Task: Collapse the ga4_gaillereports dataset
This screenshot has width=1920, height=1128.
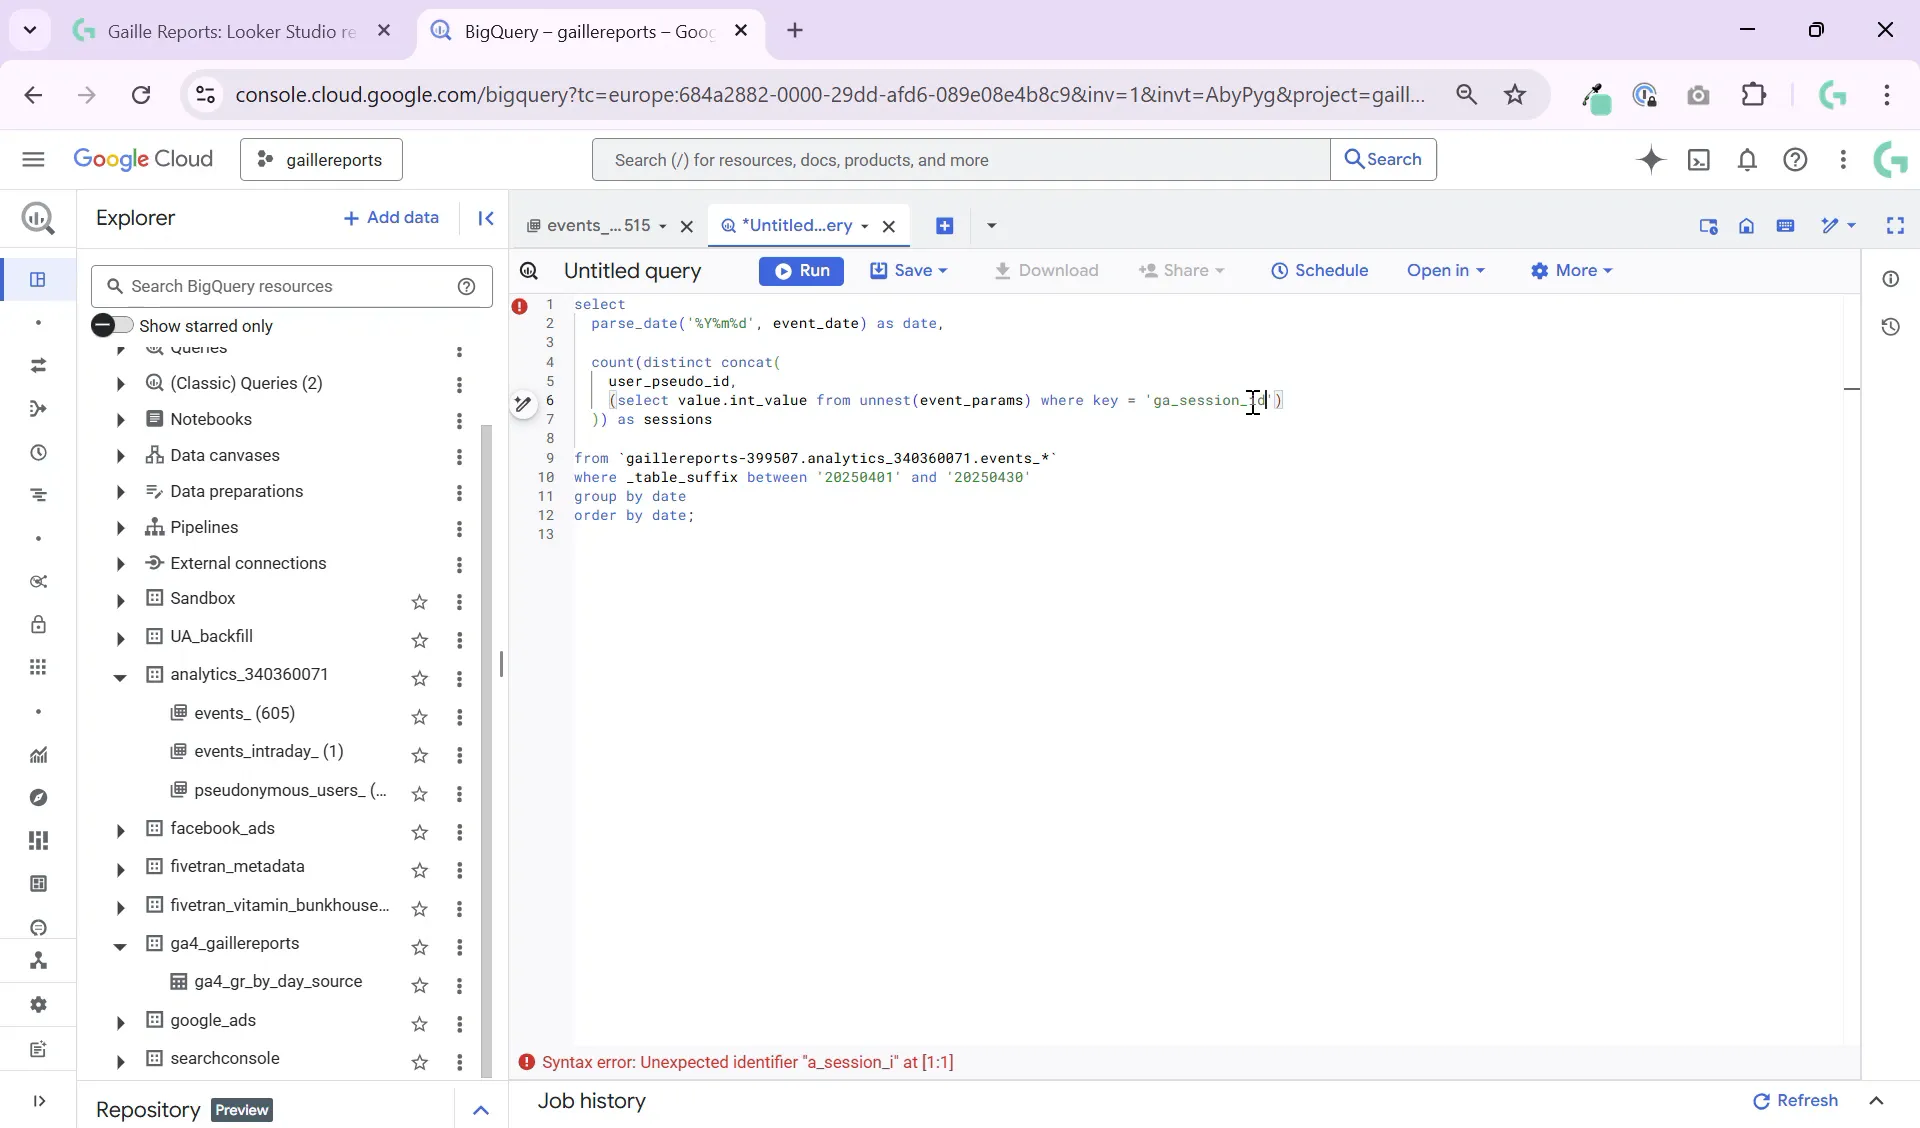Action: coord(120,946)
